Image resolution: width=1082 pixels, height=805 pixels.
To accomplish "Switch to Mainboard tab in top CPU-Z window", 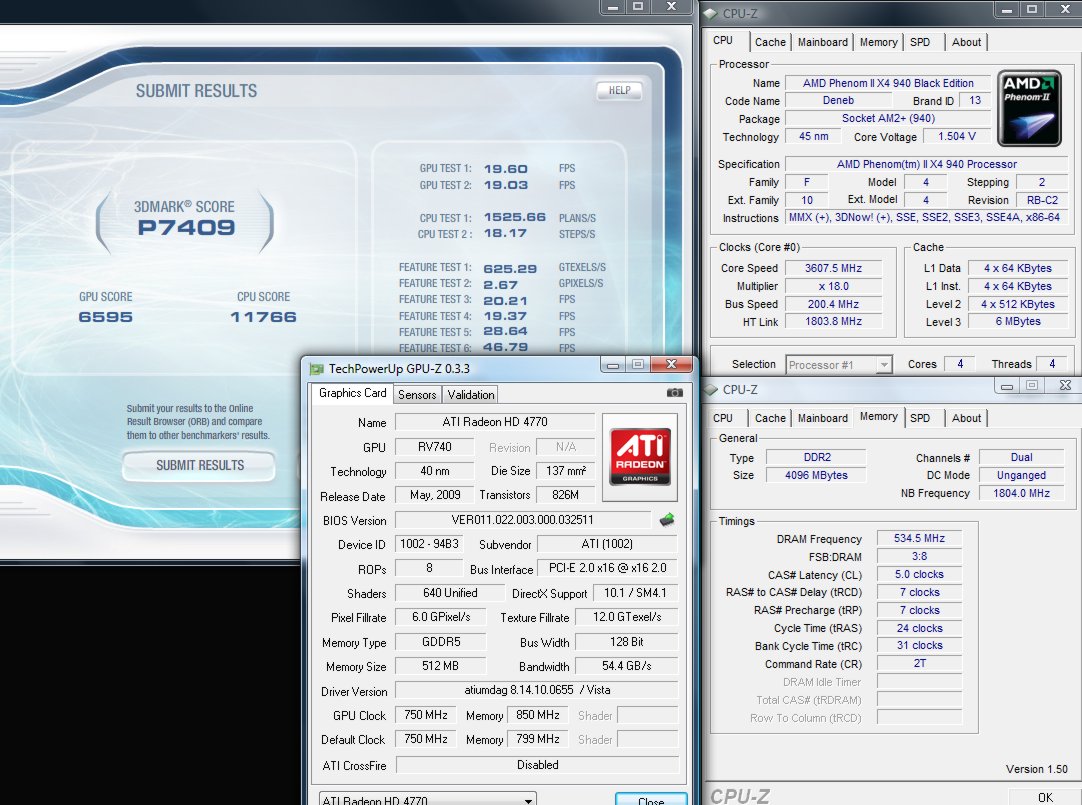I will [x=823, y=42].
